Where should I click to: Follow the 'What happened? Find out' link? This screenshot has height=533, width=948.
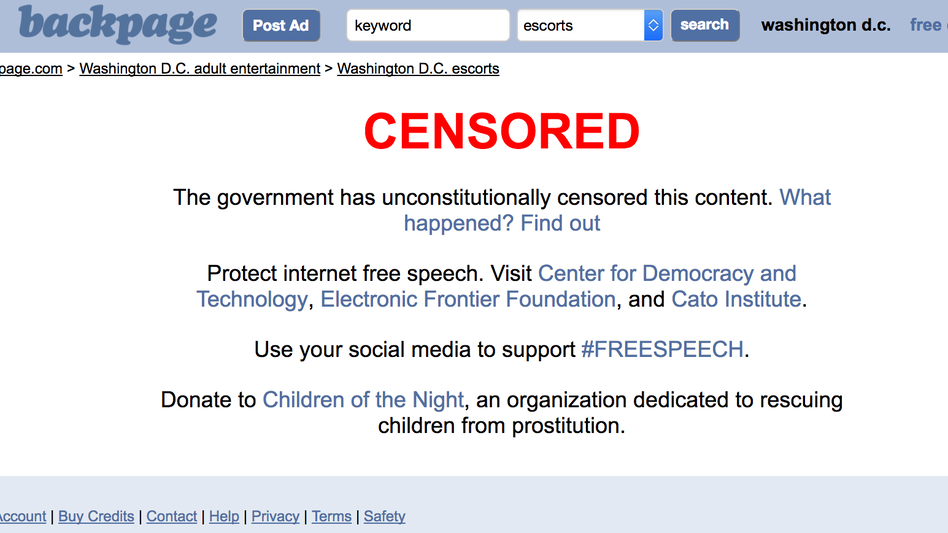[x=617, y=210]
